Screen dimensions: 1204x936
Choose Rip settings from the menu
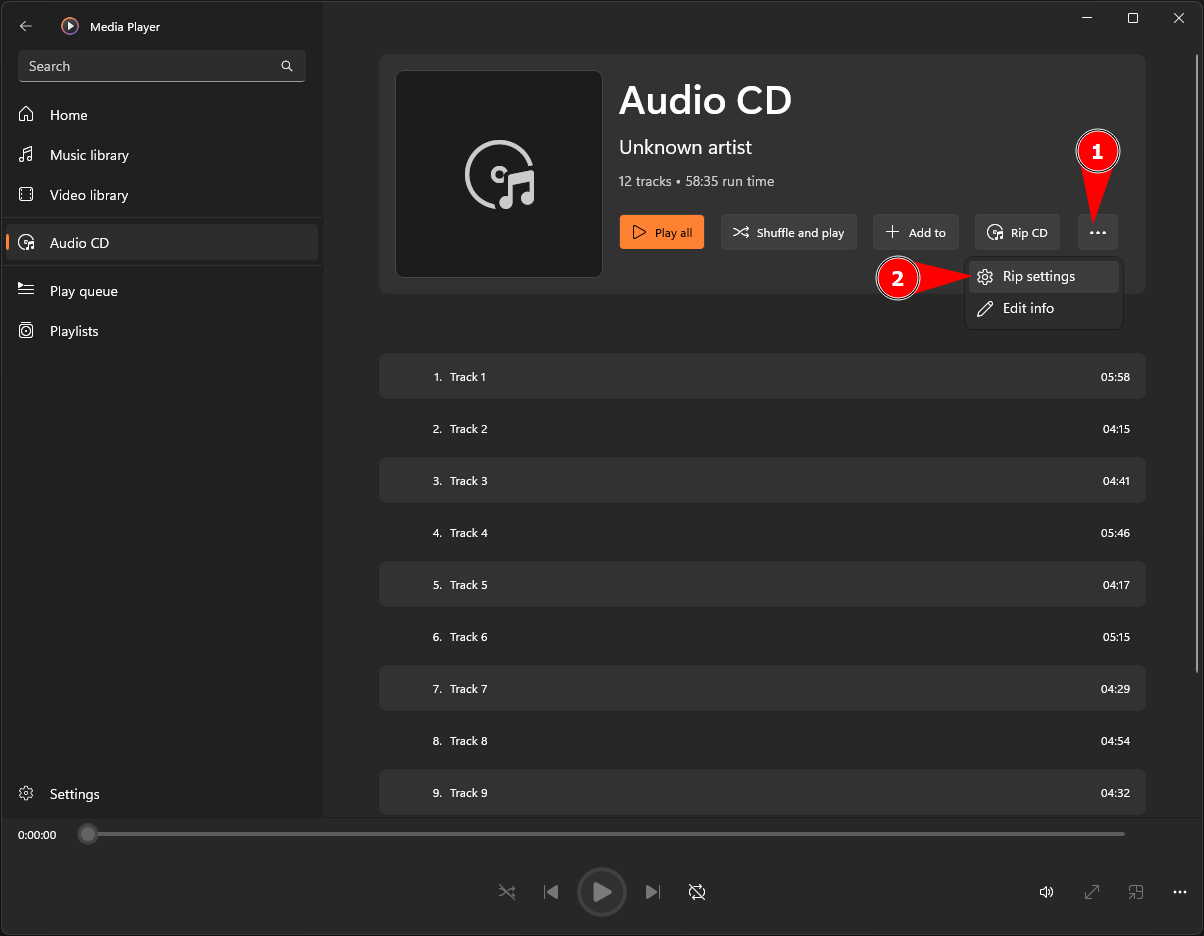[1038, 277]
